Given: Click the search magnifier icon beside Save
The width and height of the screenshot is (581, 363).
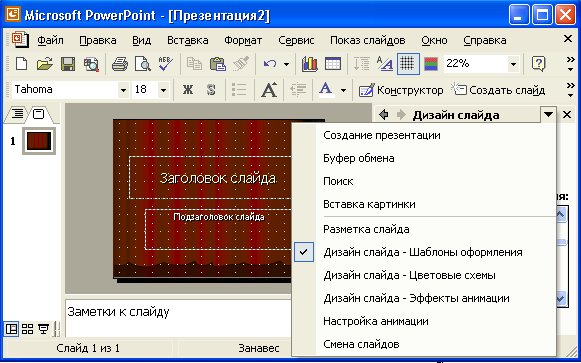Looking at the screenshot, I should 91,64.
